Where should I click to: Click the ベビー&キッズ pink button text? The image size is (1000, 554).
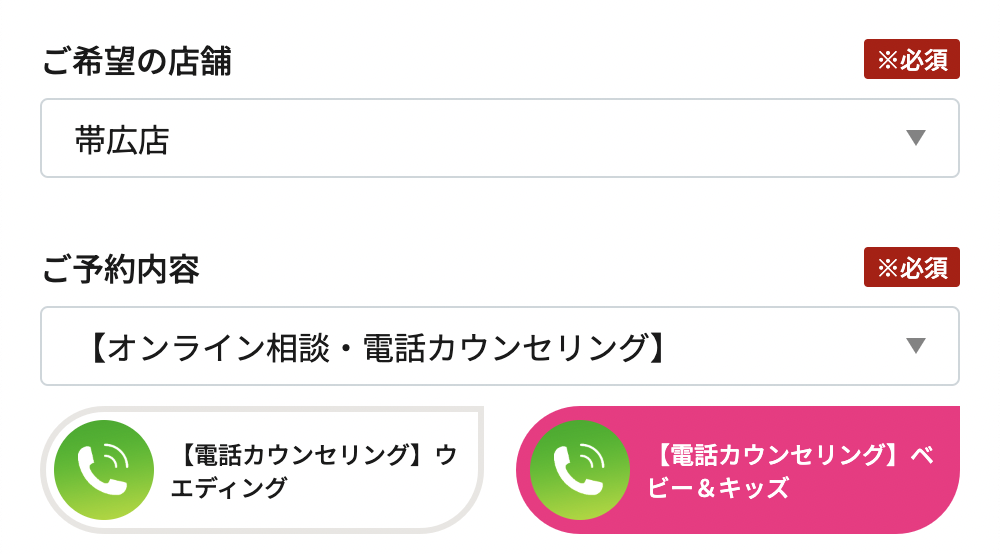click(x=791, y=471)
